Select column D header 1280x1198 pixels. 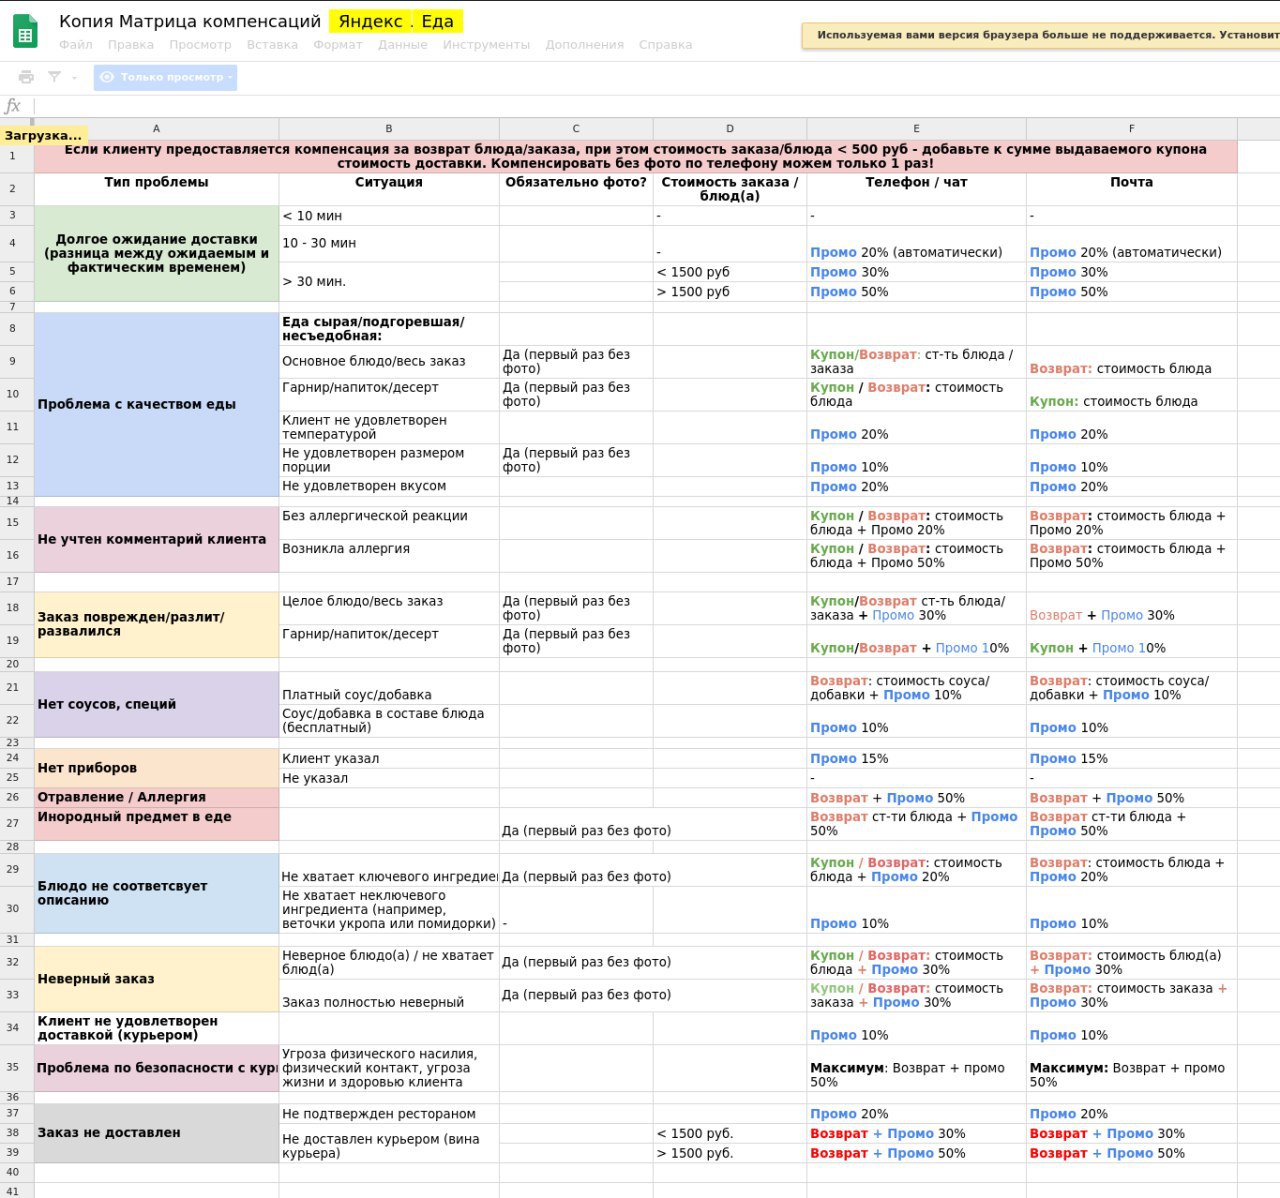click(x=730, y=129)
